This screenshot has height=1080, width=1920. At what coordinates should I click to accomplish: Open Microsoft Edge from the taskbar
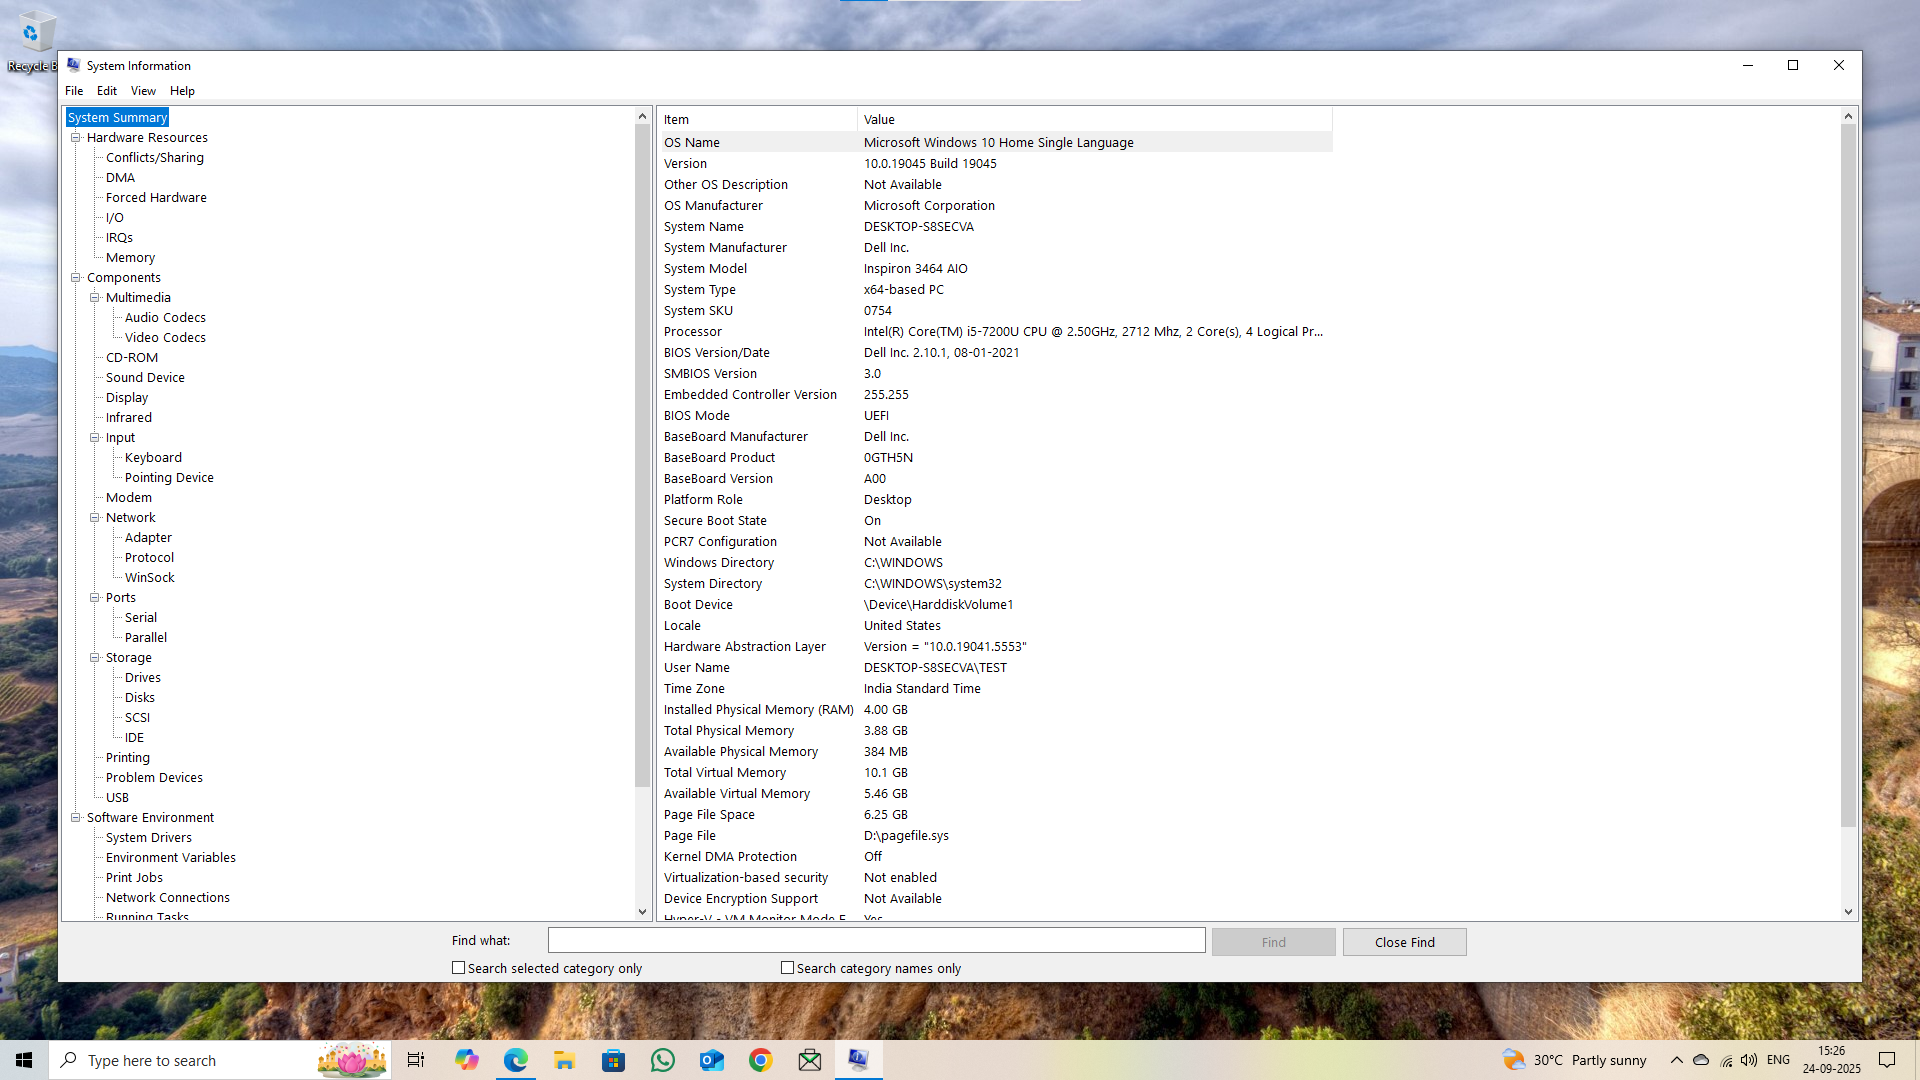[515, 1059]
